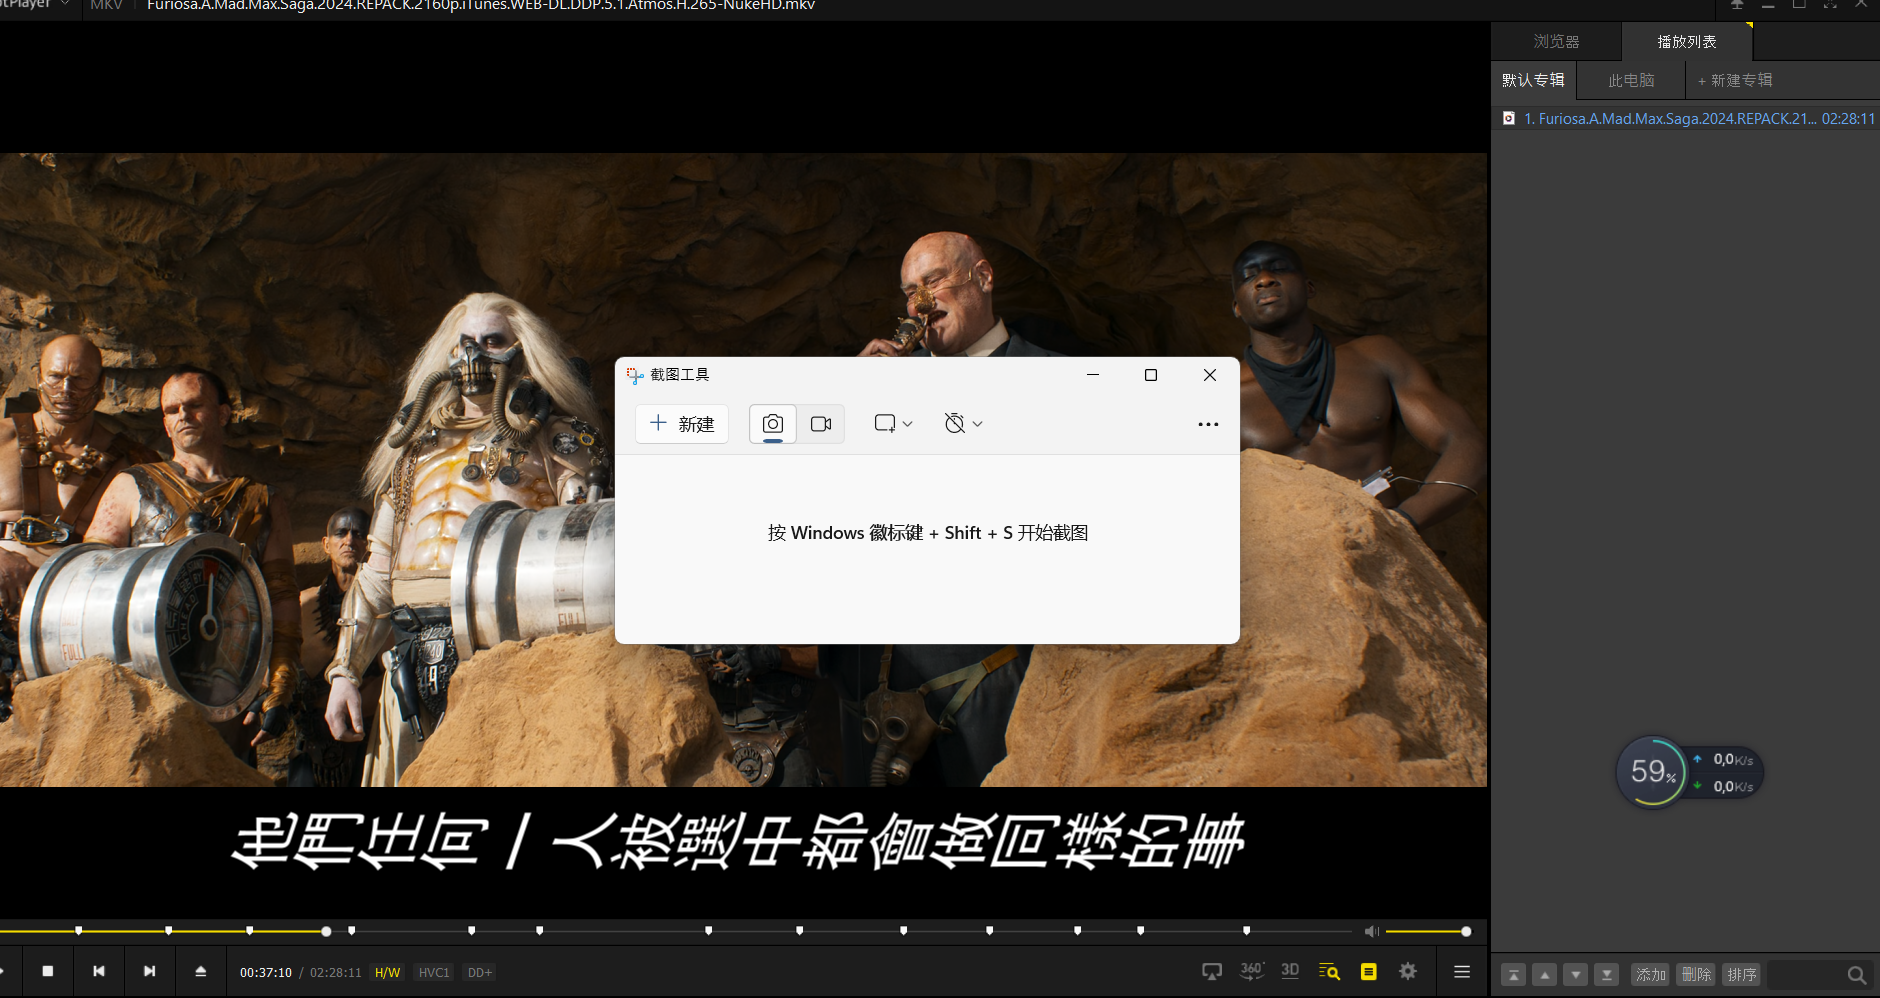Move playlist item down one

click(1576, 974)
